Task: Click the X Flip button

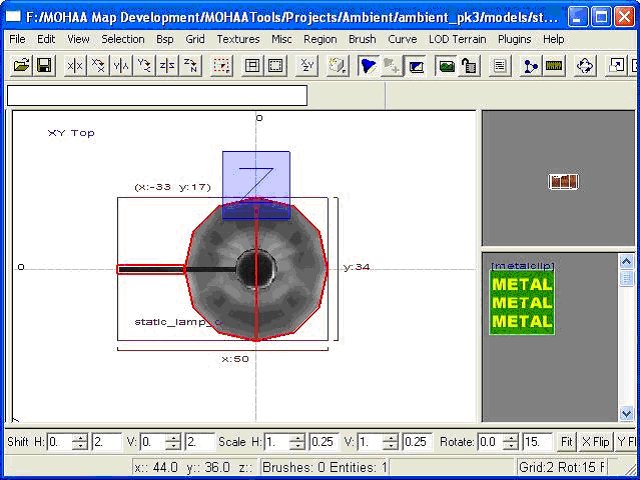Action: (x=596, y=442)
